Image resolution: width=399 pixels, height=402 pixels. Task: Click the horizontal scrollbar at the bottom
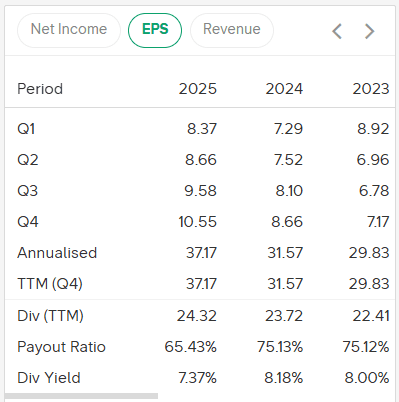pyautogui.click(x=81, y=396)
